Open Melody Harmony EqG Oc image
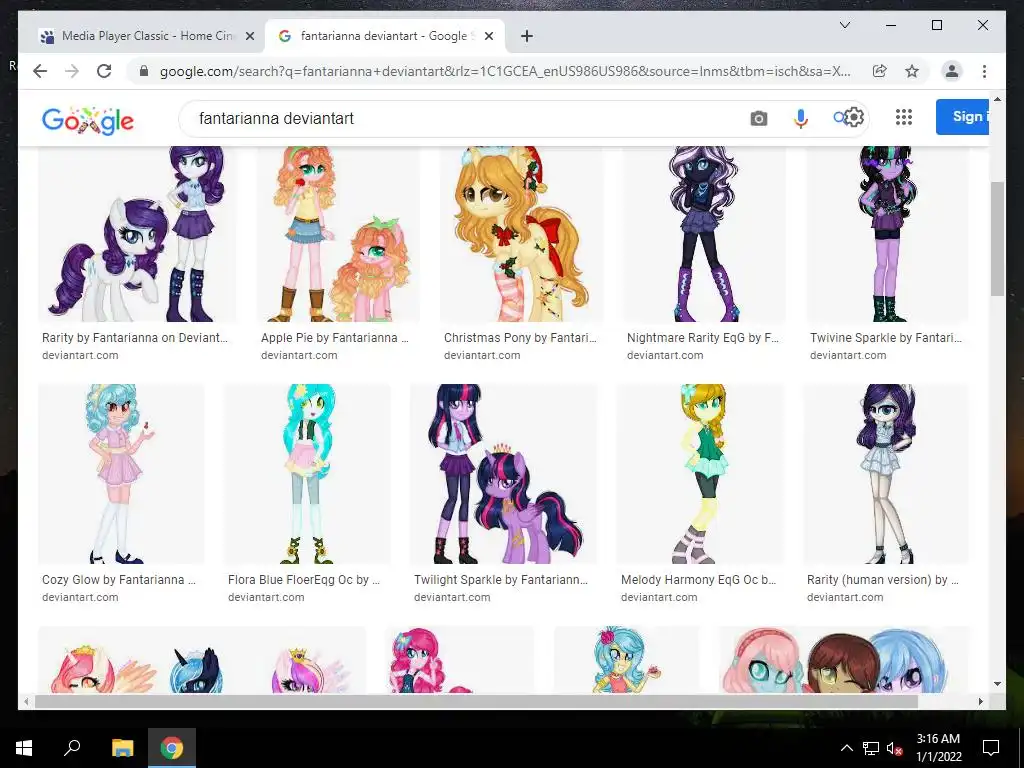This screenshot has width=1024, height=768. pyautogui.click(x=699, y=474)
